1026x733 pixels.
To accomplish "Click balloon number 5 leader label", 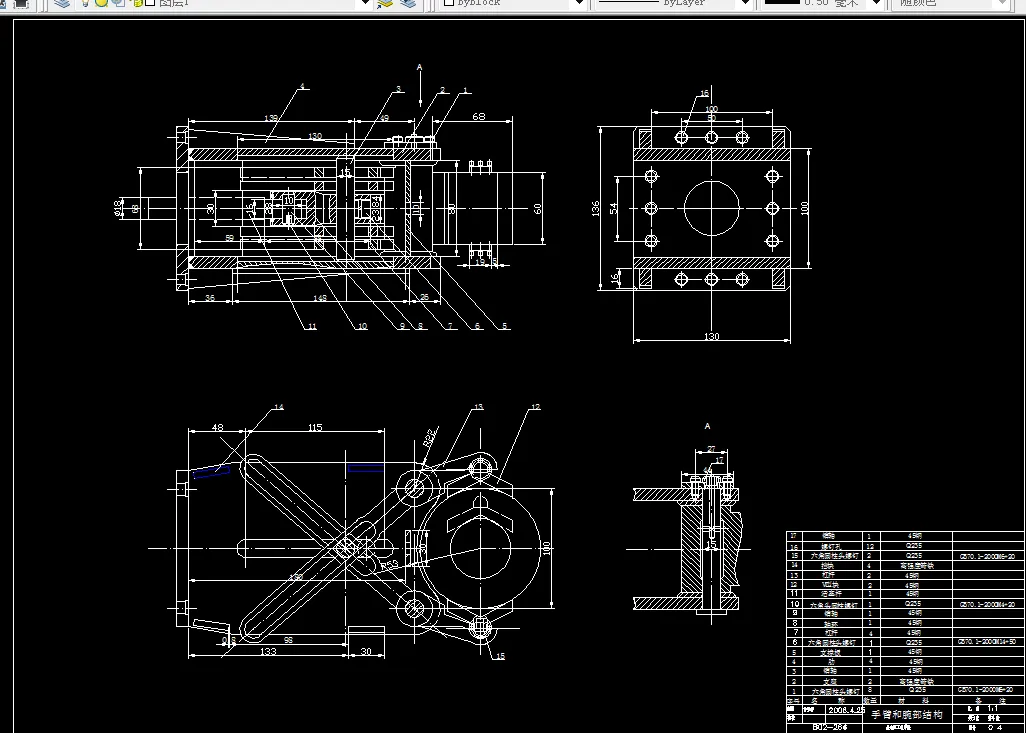I will (x=504, y=326).
